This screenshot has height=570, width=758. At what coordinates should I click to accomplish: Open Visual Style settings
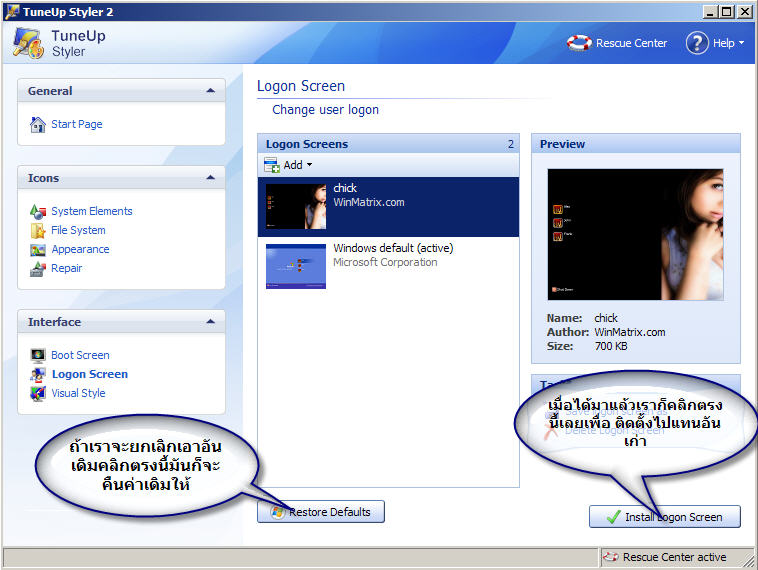(78, 393)
